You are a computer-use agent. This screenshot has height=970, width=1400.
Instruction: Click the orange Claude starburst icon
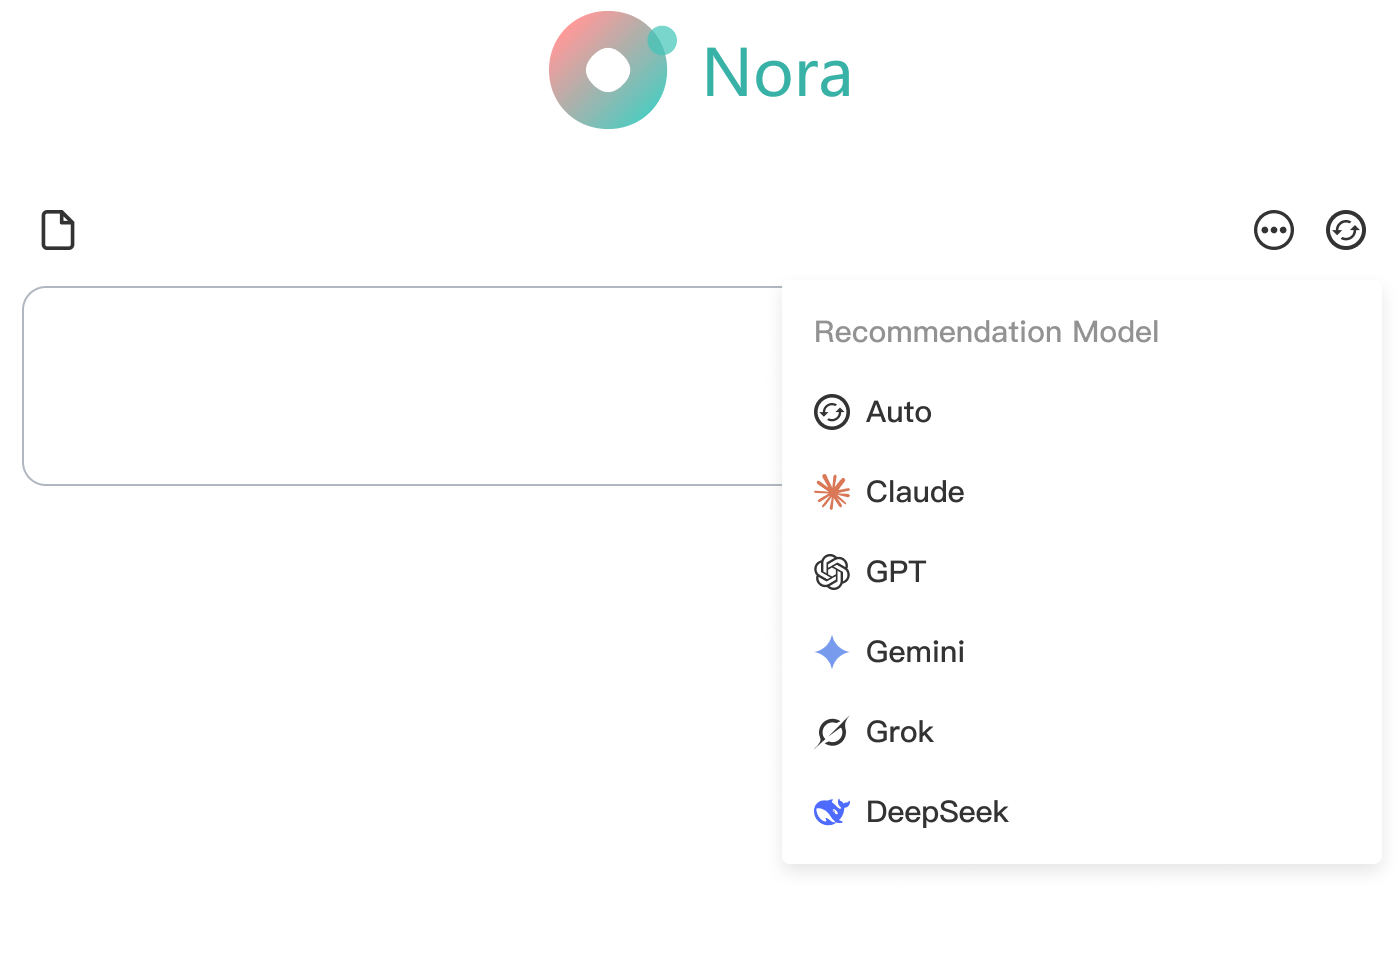[832, 492]
